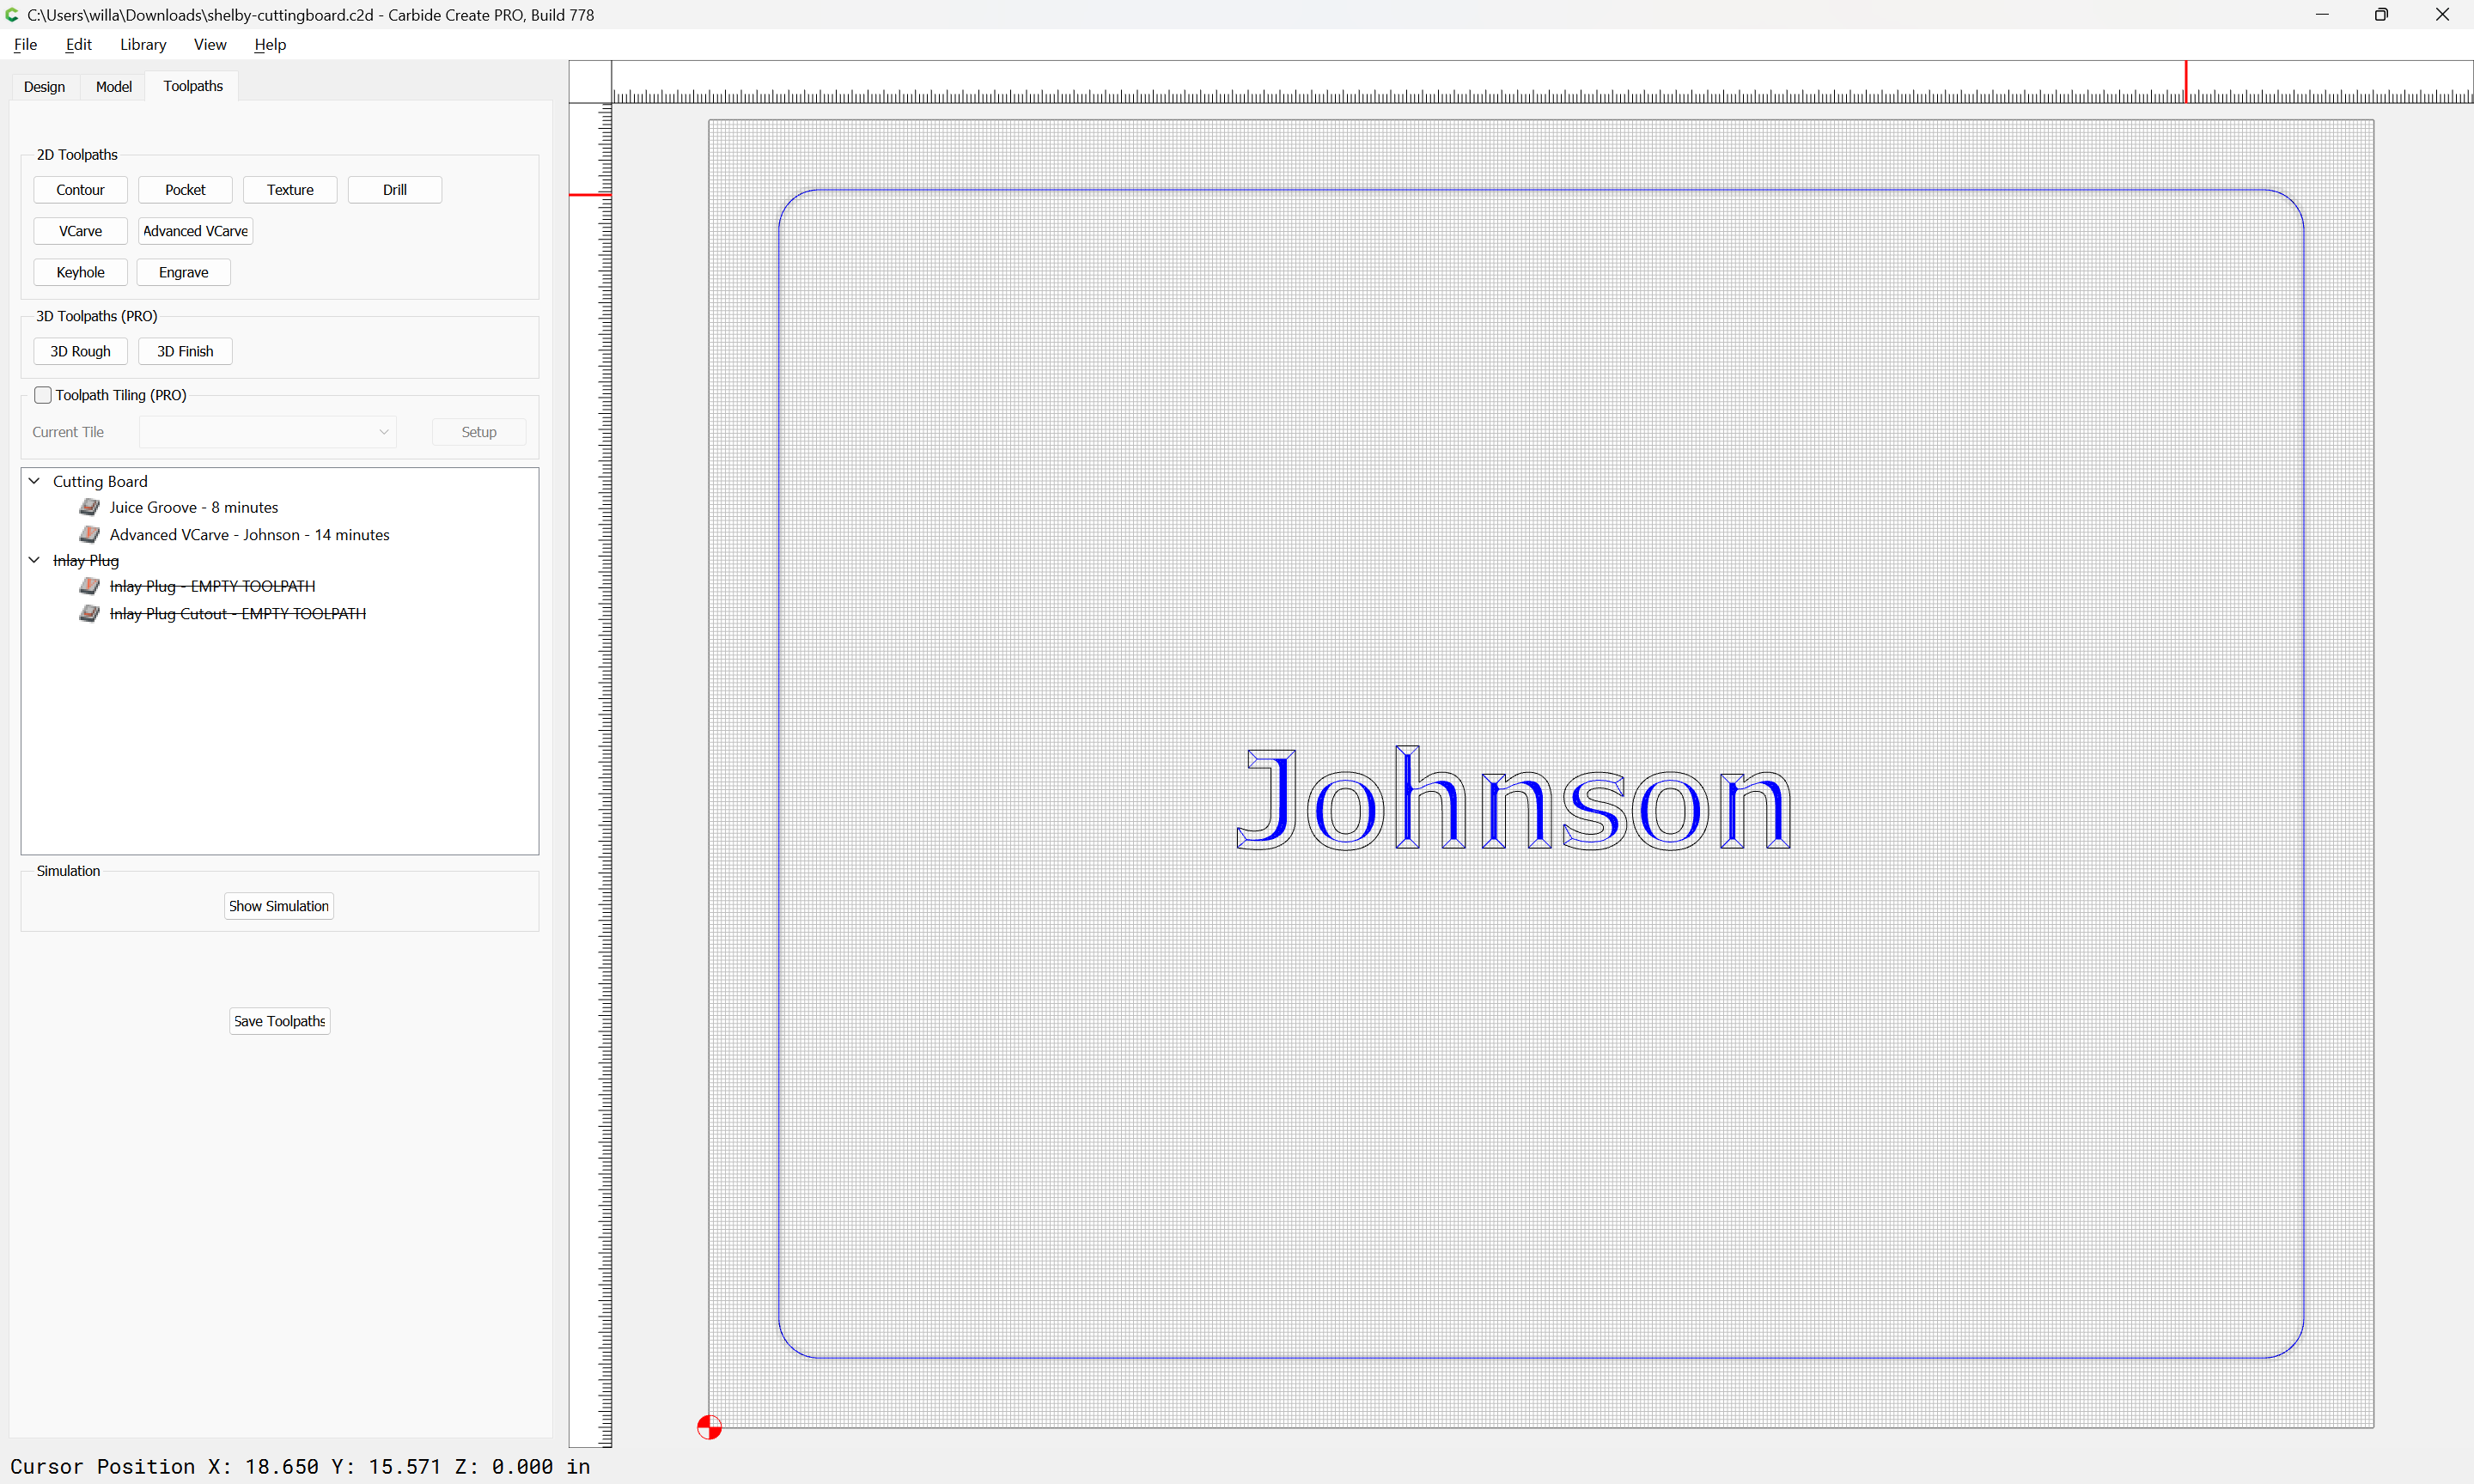2474x1484 pixels.
Task: Open the Current Tile dropdown
Action: (268, 432)
